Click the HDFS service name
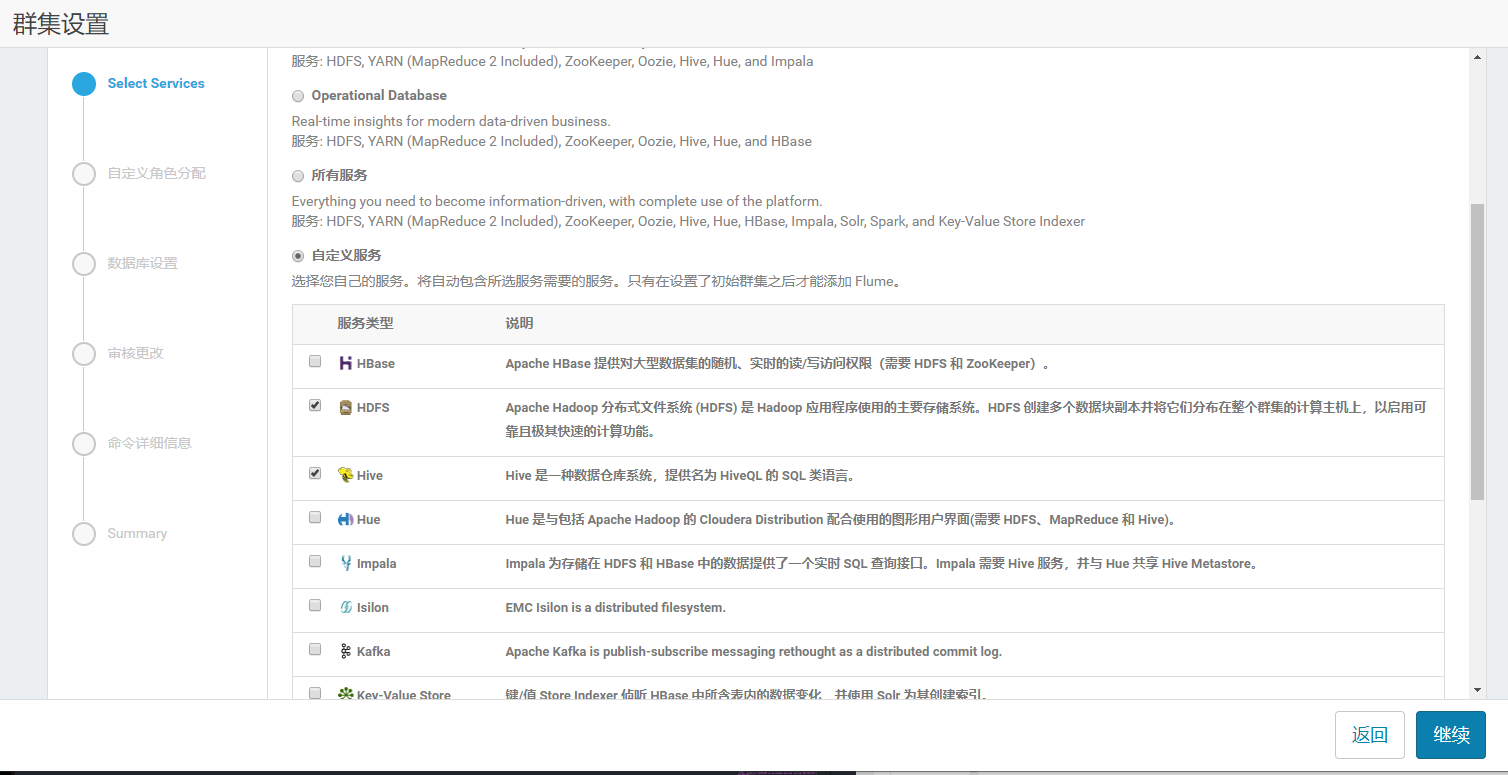 373,408
